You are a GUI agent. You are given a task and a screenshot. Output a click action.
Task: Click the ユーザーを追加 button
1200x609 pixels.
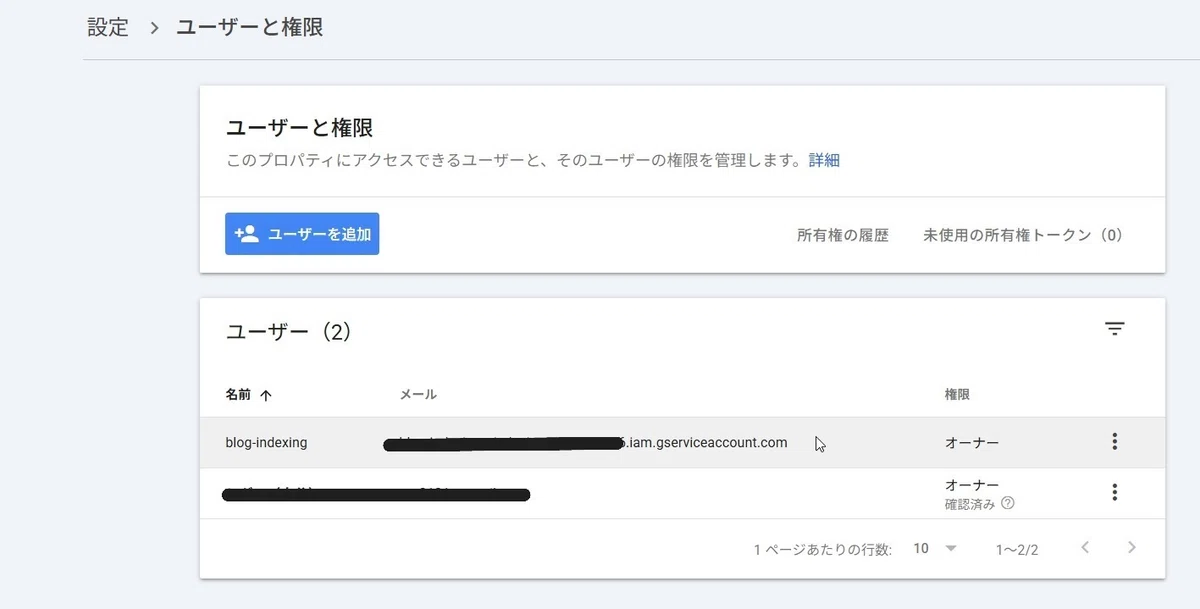[302, 234]
